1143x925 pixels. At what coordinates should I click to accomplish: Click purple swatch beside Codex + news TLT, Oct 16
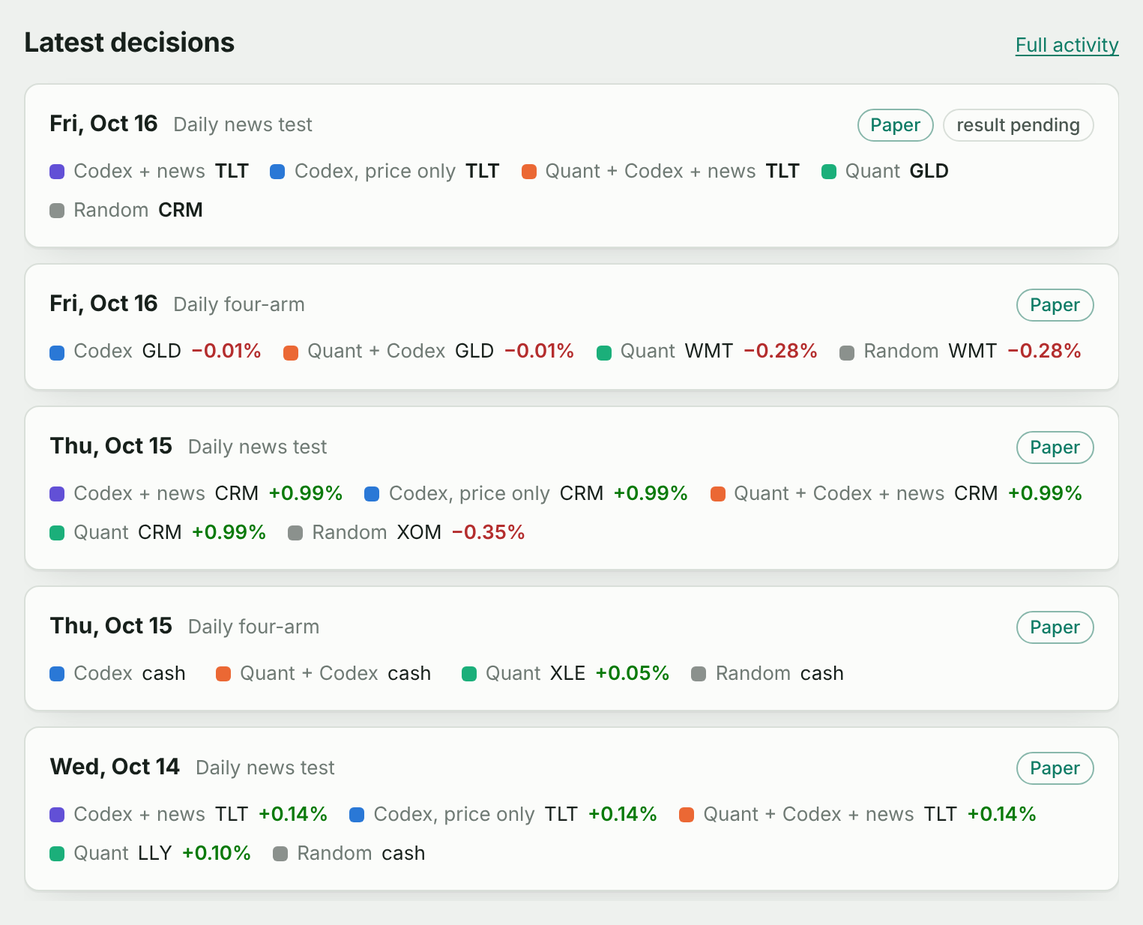57,172
